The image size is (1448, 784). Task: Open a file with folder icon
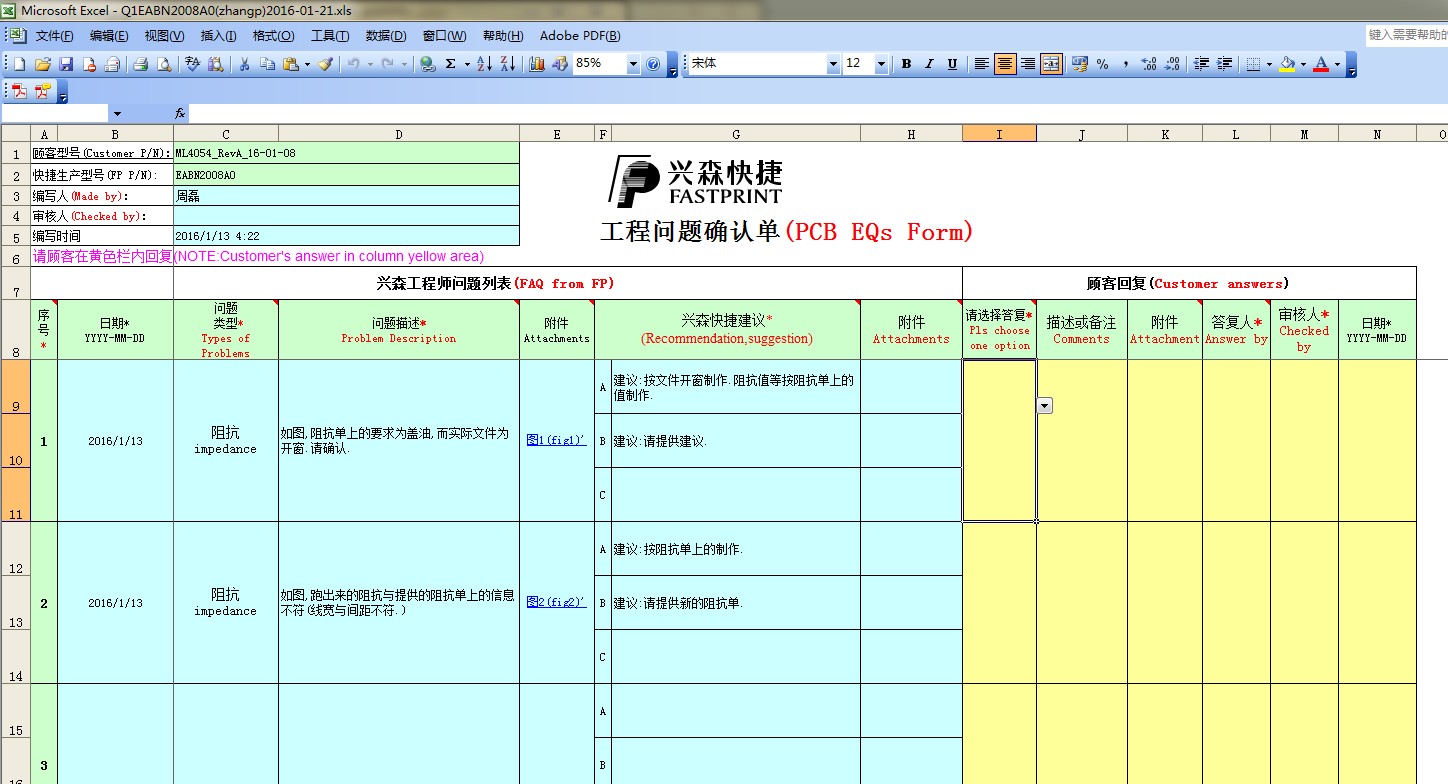pos(42,64)
